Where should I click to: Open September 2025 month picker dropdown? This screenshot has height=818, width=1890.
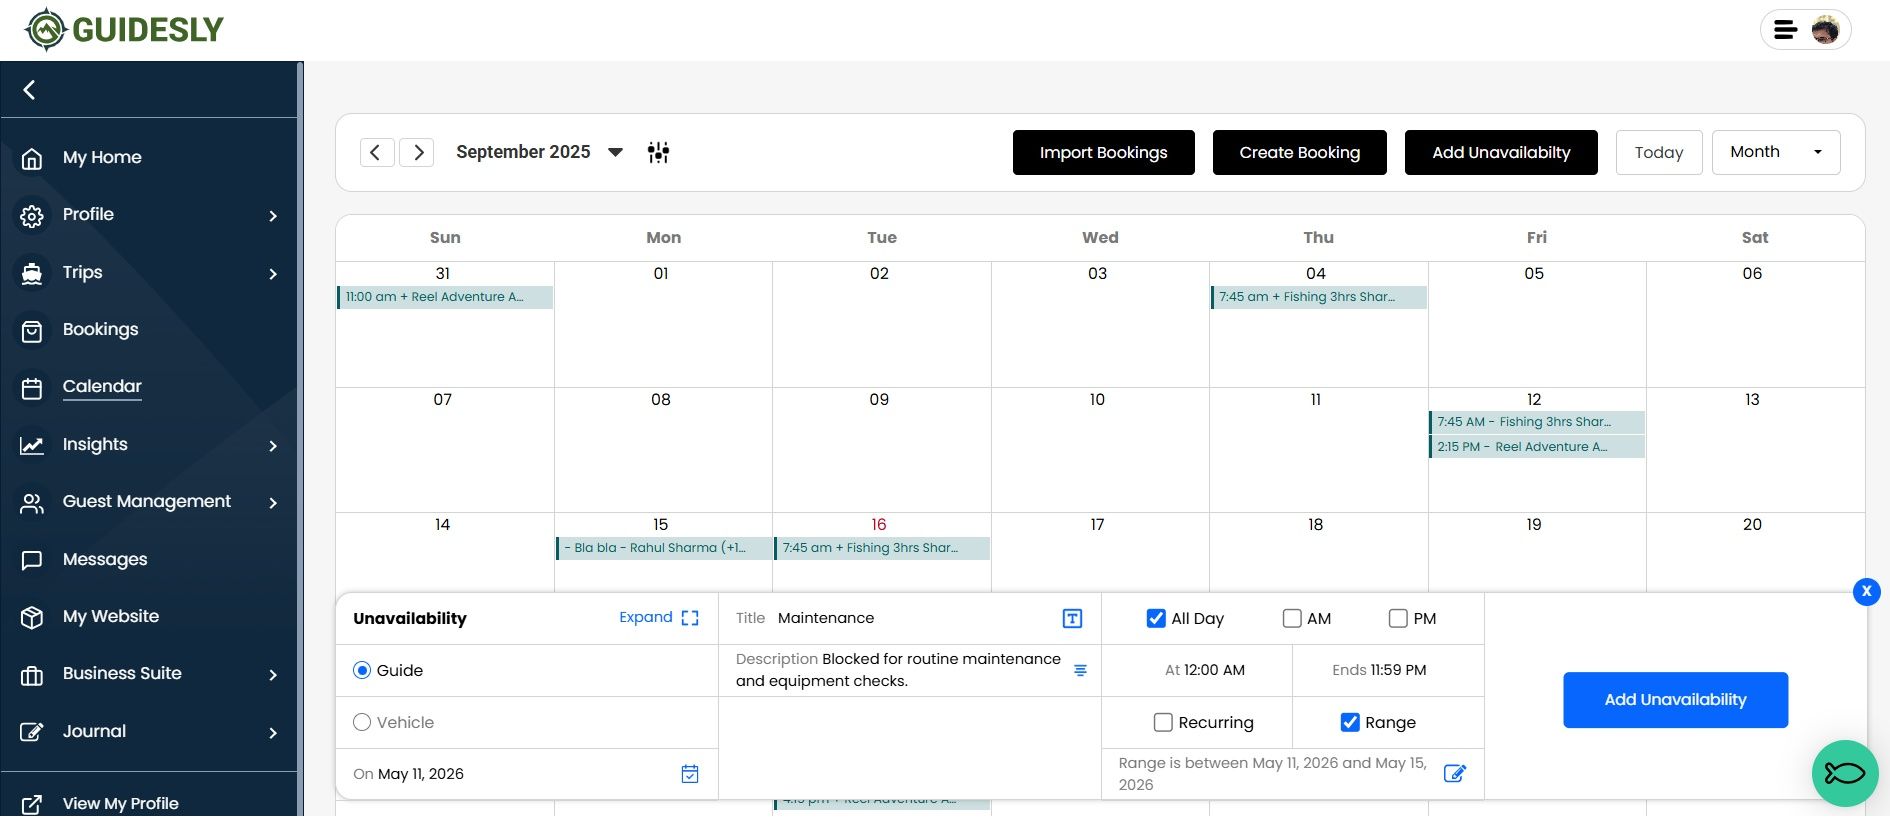point(615,152)
